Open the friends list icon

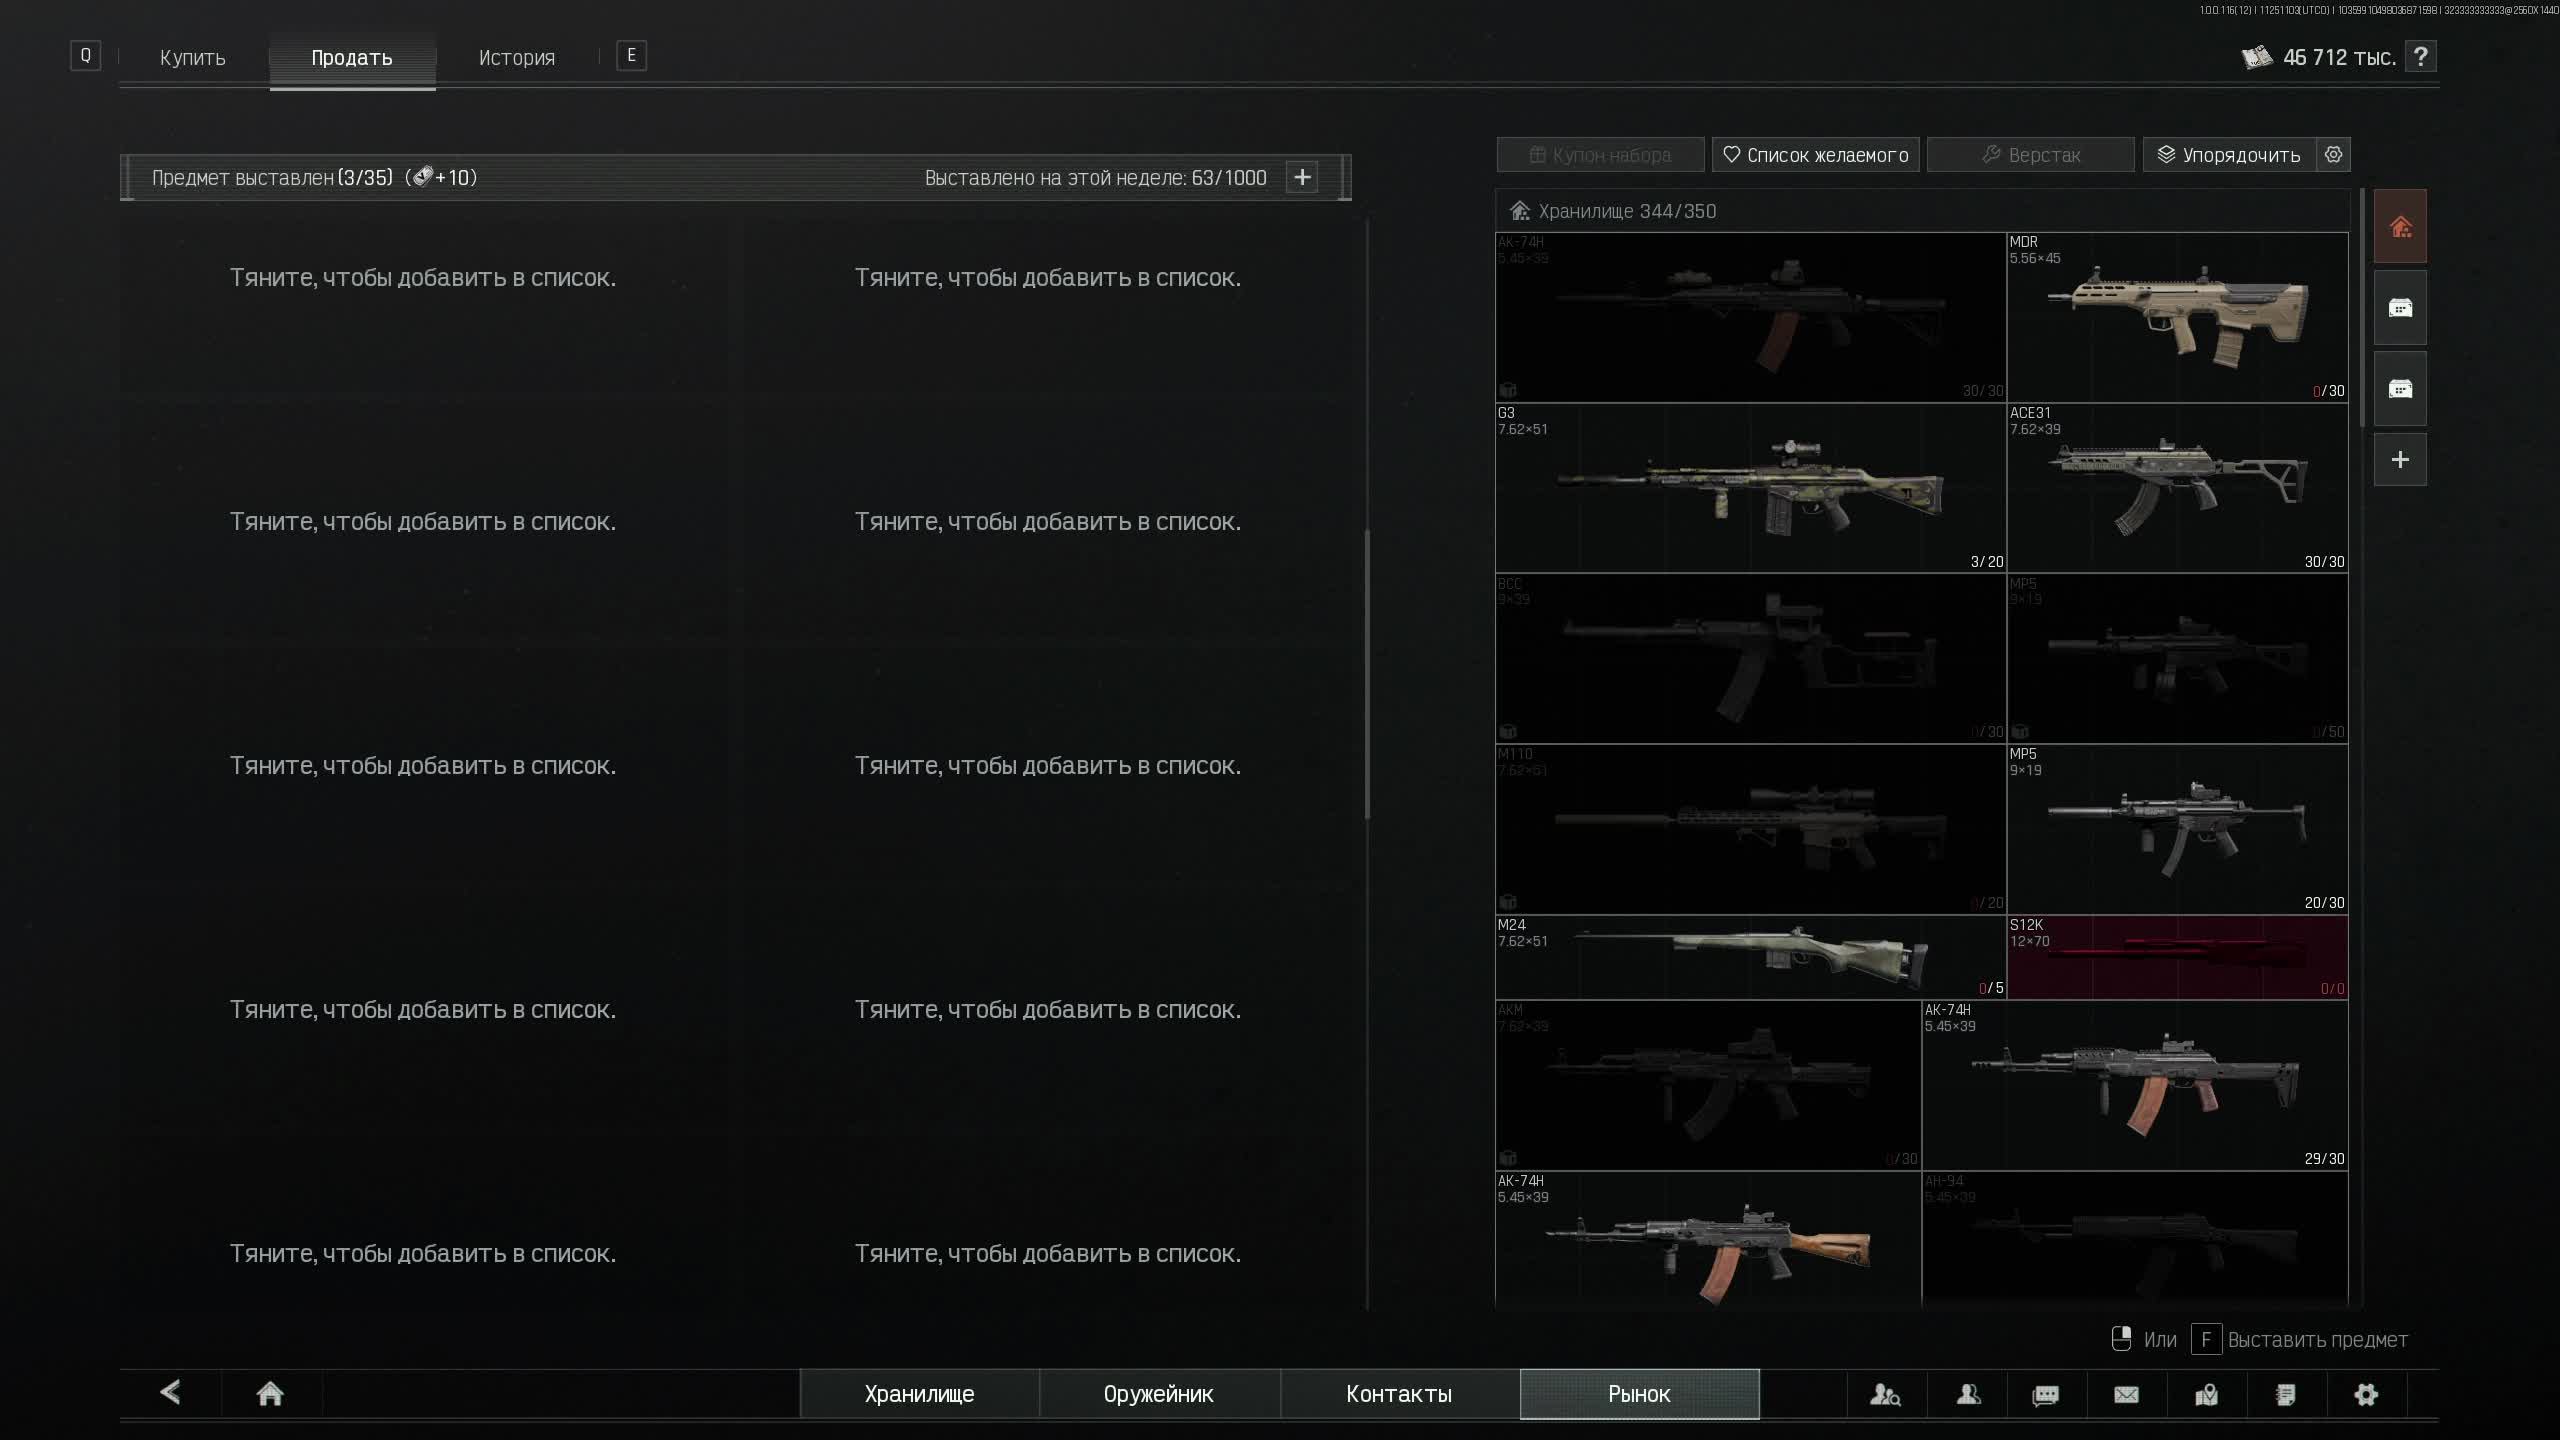click(x=1968, y=1394)
